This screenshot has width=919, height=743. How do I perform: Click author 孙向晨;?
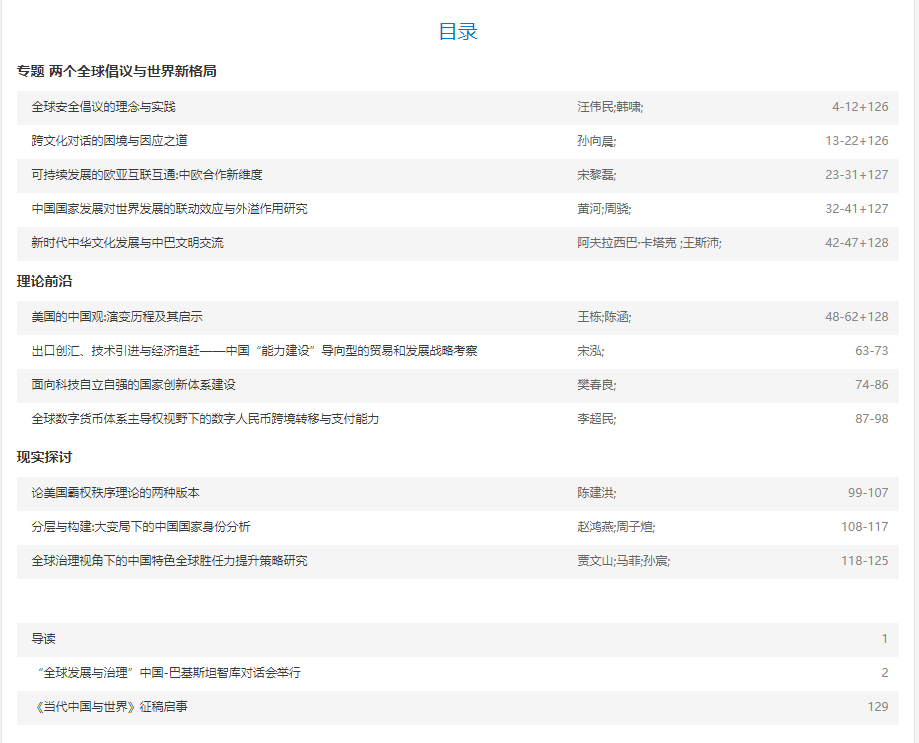click(x=597, y=141)
